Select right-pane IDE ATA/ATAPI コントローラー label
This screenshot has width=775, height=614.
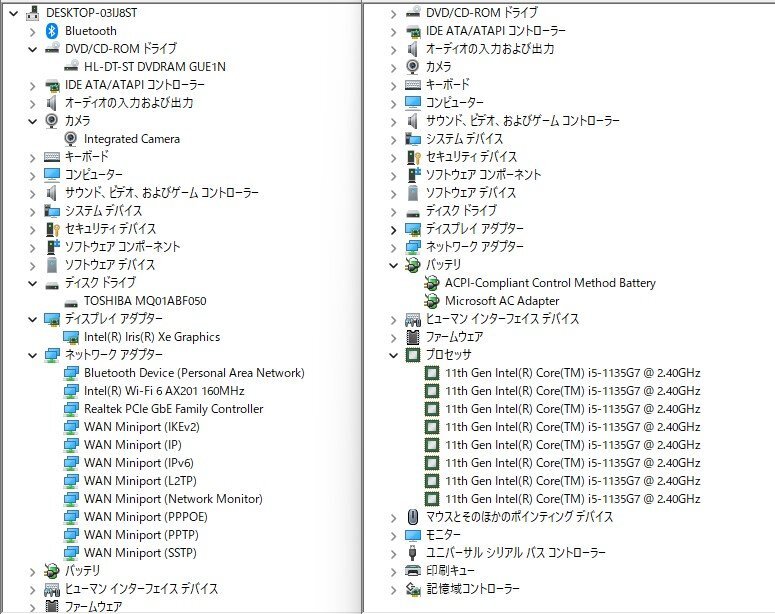496,31
